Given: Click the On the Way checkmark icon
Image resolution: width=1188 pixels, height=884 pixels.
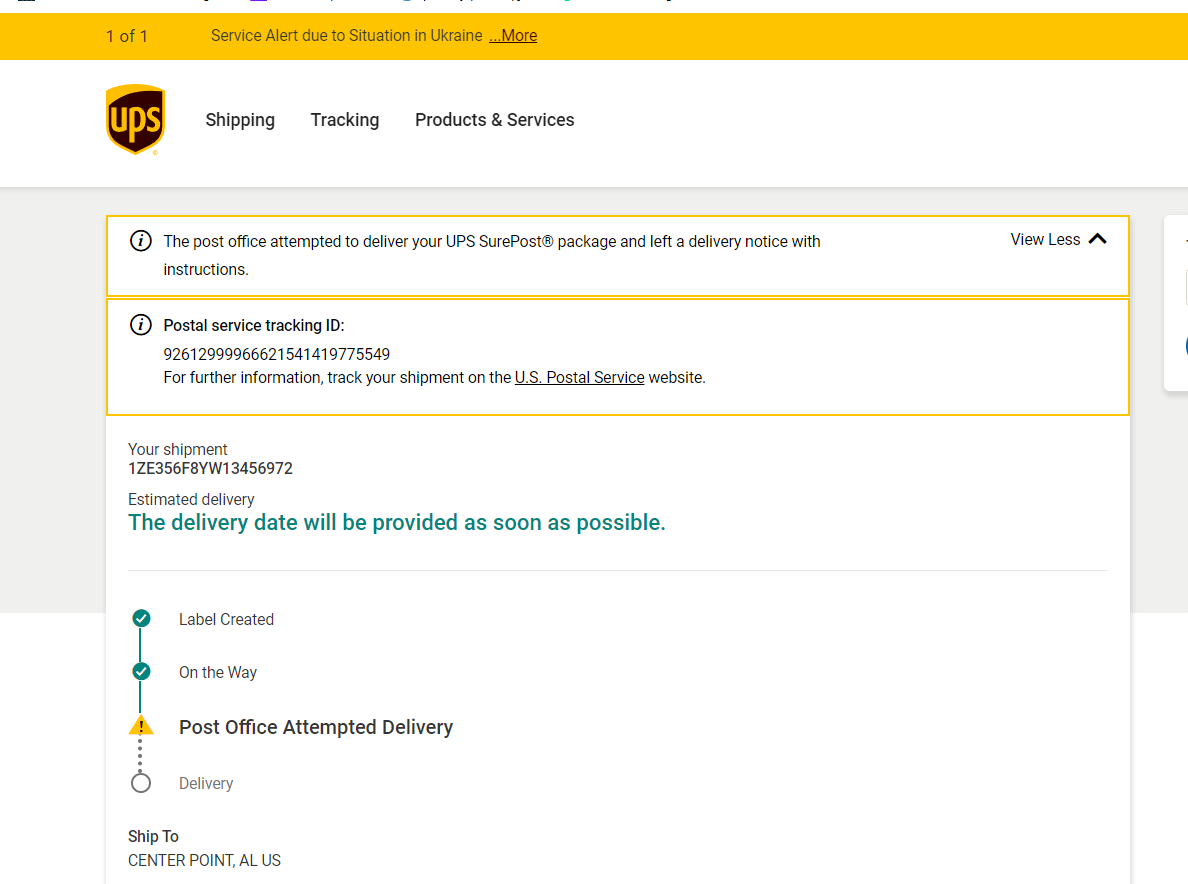Looking at the screenshot, I should tap(141, 671).
